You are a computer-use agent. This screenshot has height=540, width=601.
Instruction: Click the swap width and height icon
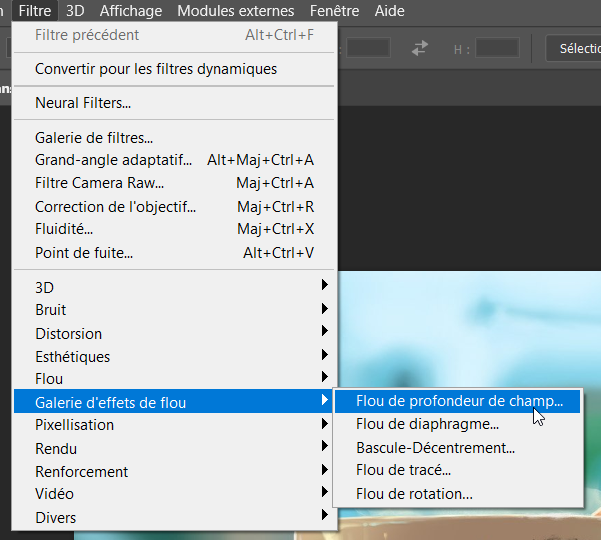click(421, 47)
